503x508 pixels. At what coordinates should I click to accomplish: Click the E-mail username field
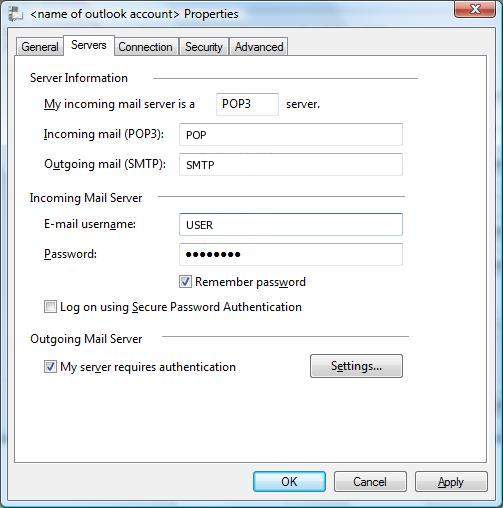pos(291,225)
